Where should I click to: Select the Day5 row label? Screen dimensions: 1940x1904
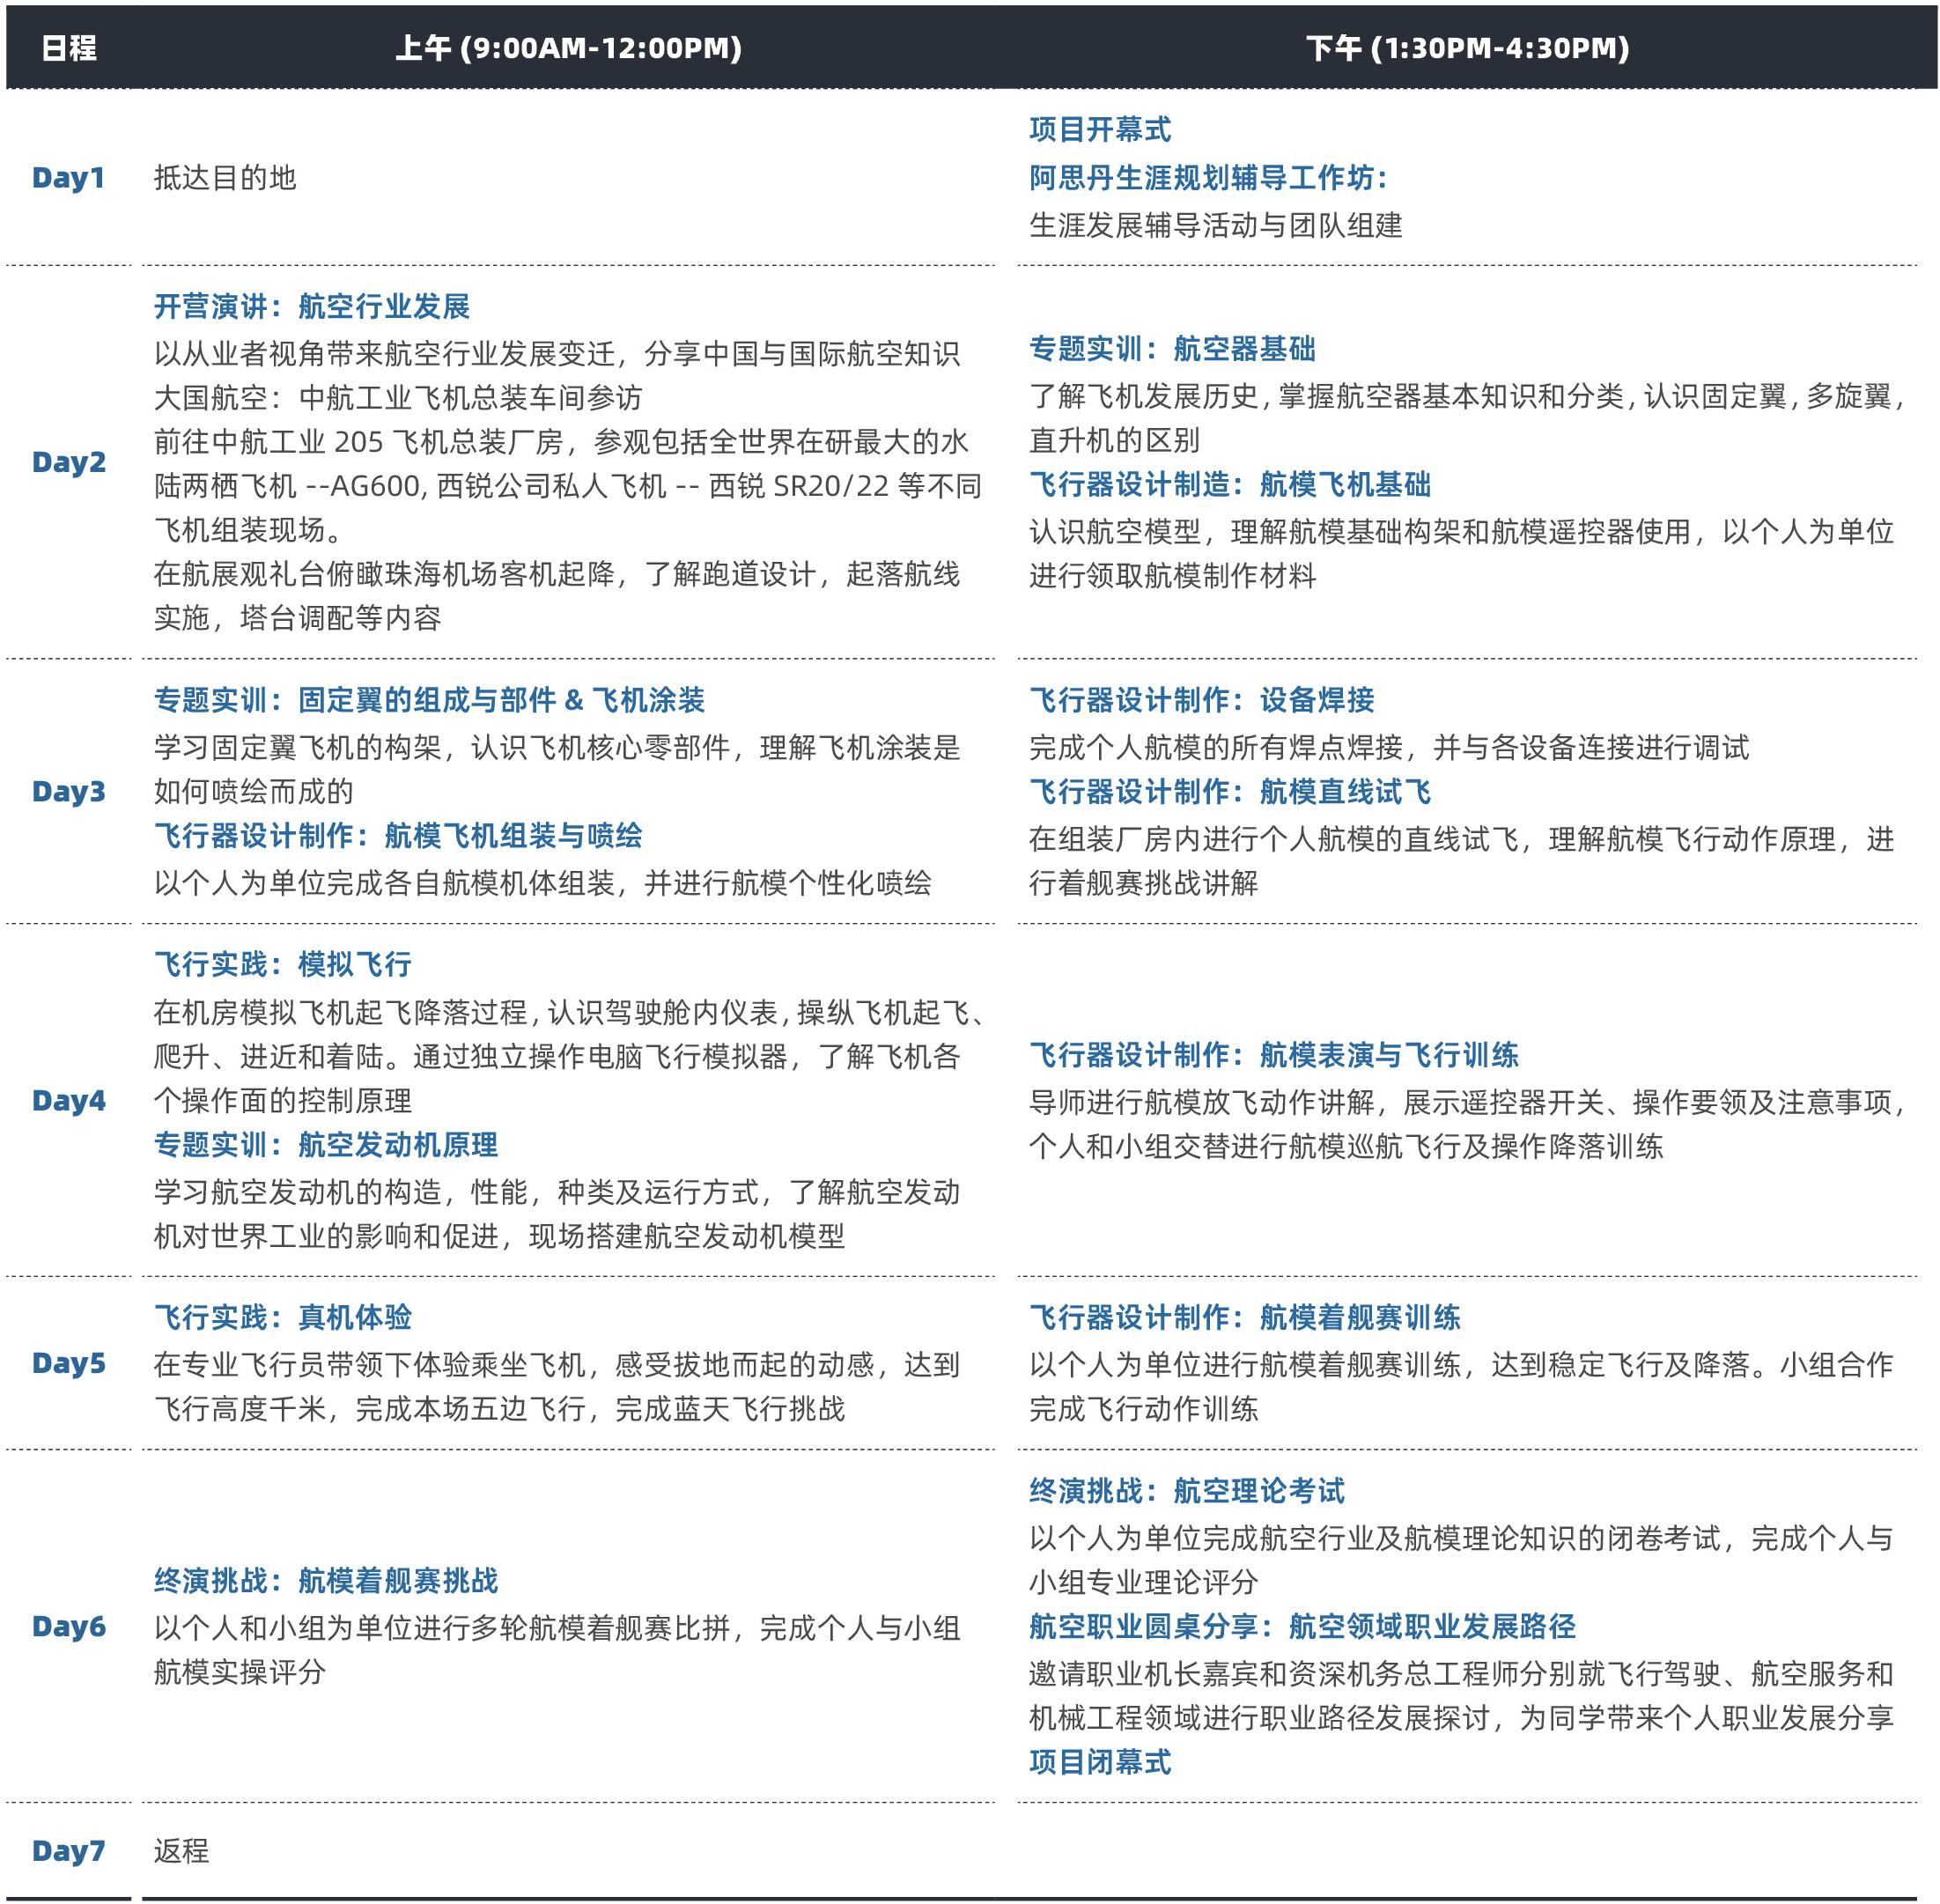point(68,1363)
